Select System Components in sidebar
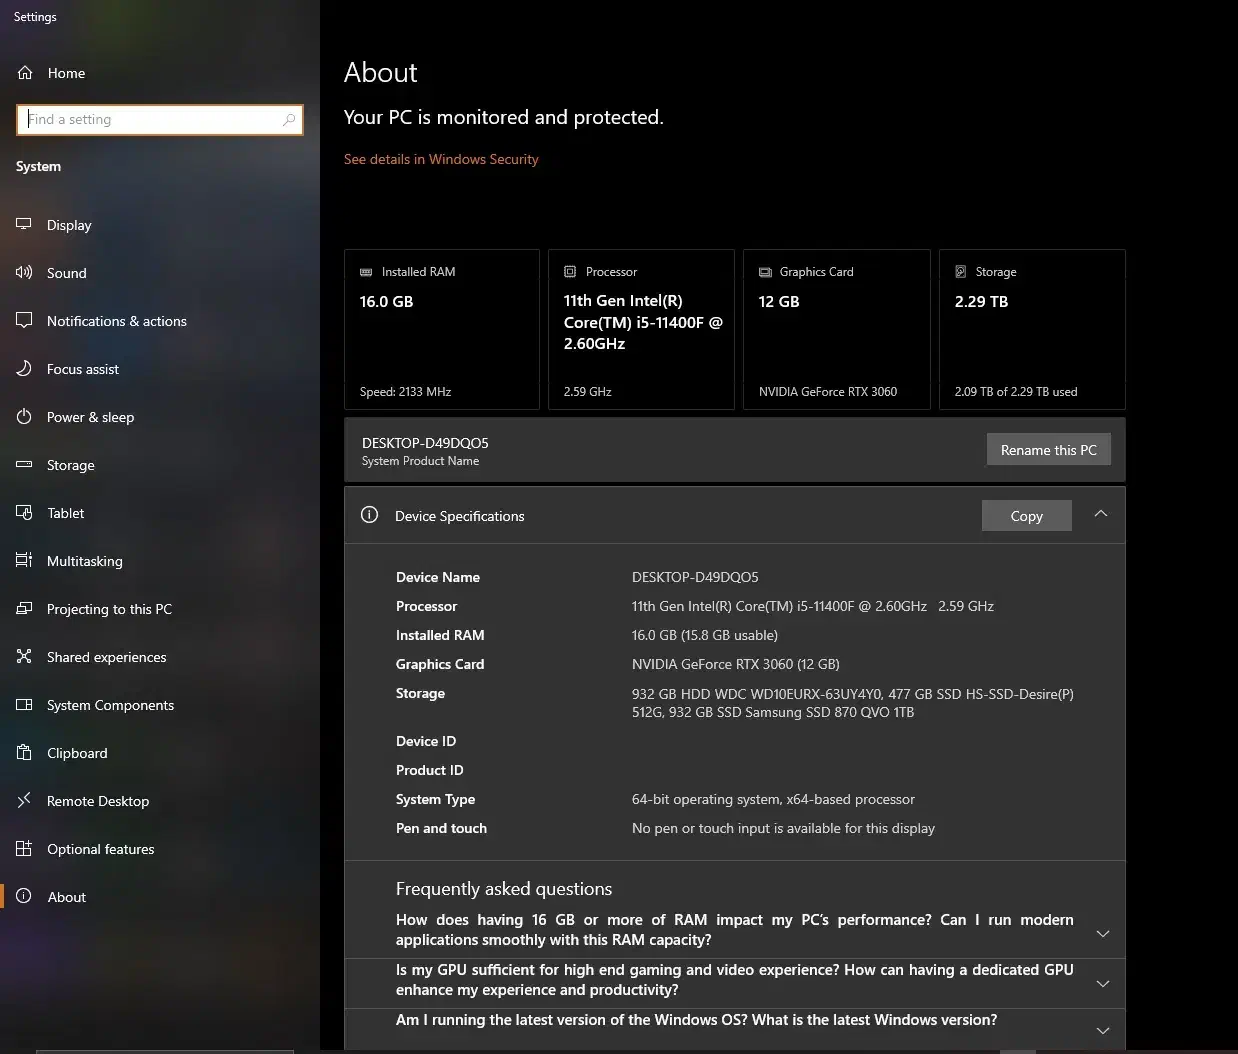This screenshot has height=1054, width=1238. point(110,705)
